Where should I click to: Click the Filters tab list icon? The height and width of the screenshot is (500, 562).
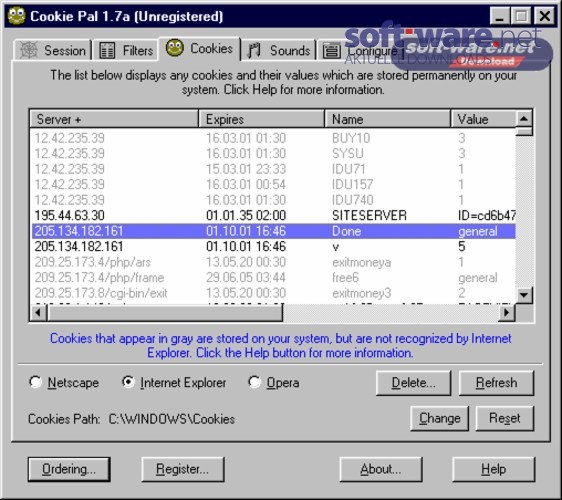click(106, 50)
